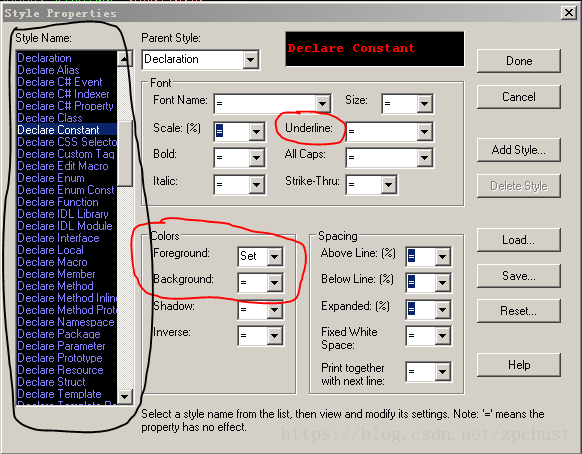Open Help for Style Properties
The image size is (582, 454).
(519, 365)
